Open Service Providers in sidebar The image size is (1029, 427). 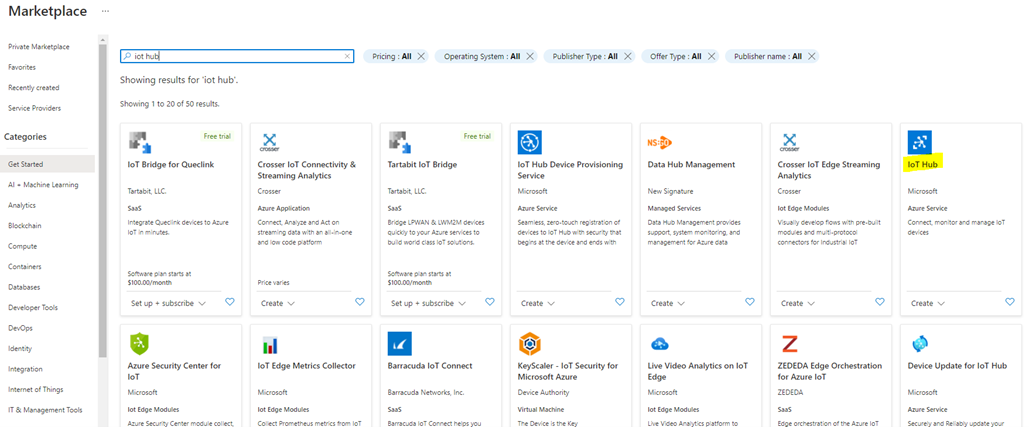pyautogui.click(x=34, y=108)
